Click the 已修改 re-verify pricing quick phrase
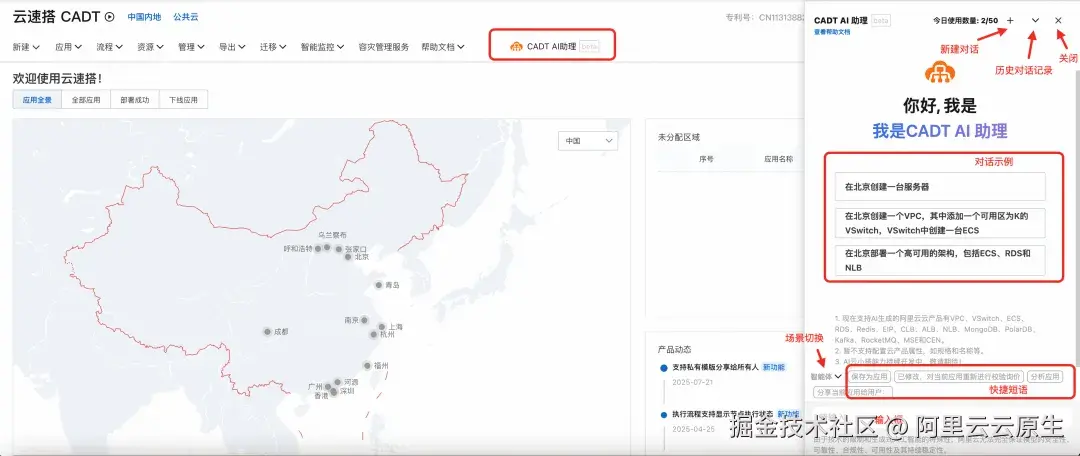The image size is (1080, 456). [958, 377]
